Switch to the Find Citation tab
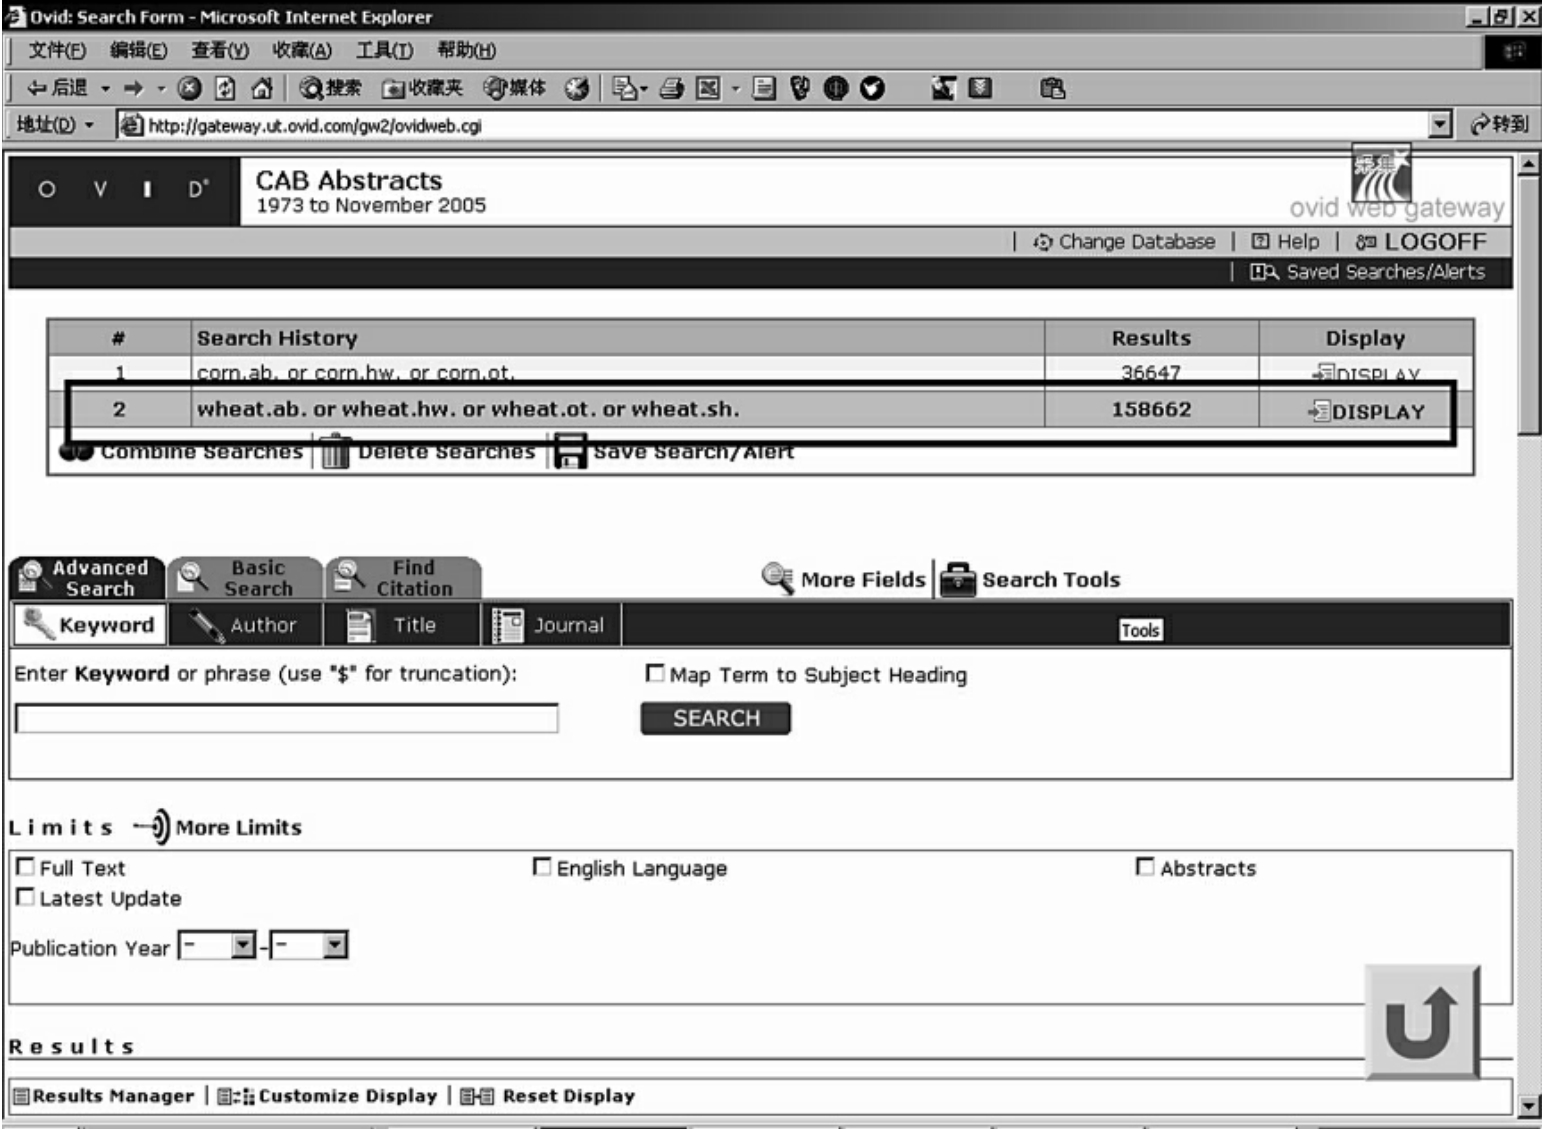Image resolution: width=1542 pixels, height=1129 pixels. click(x=404, y=579)
